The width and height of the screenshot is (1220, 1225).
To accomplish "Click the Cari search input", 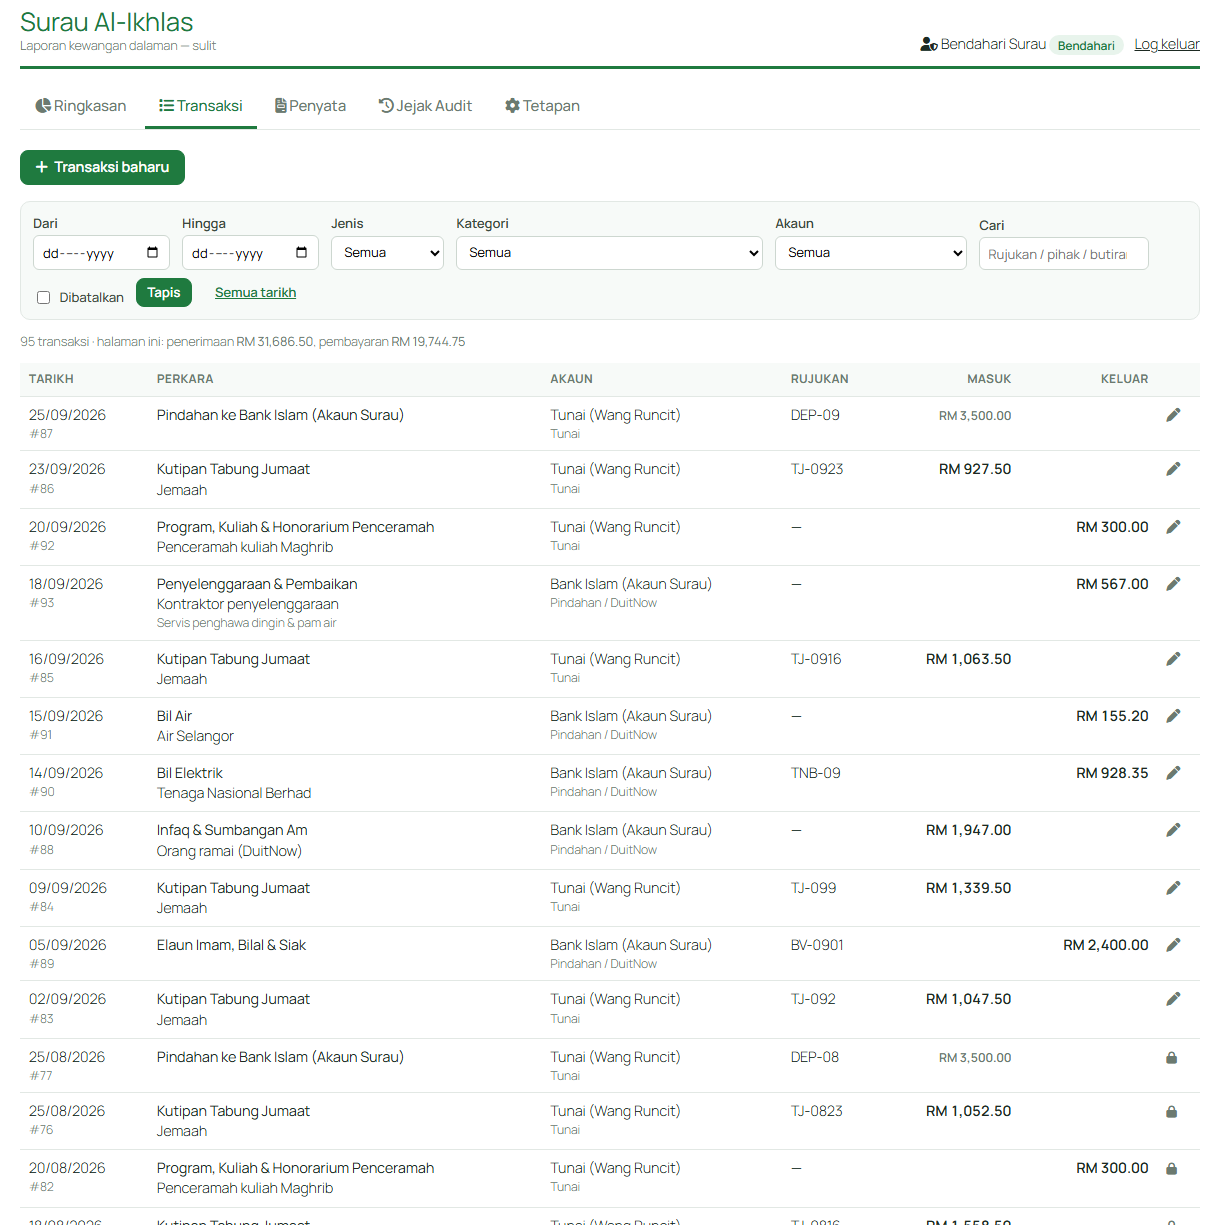I will (x=1064, y=254).
